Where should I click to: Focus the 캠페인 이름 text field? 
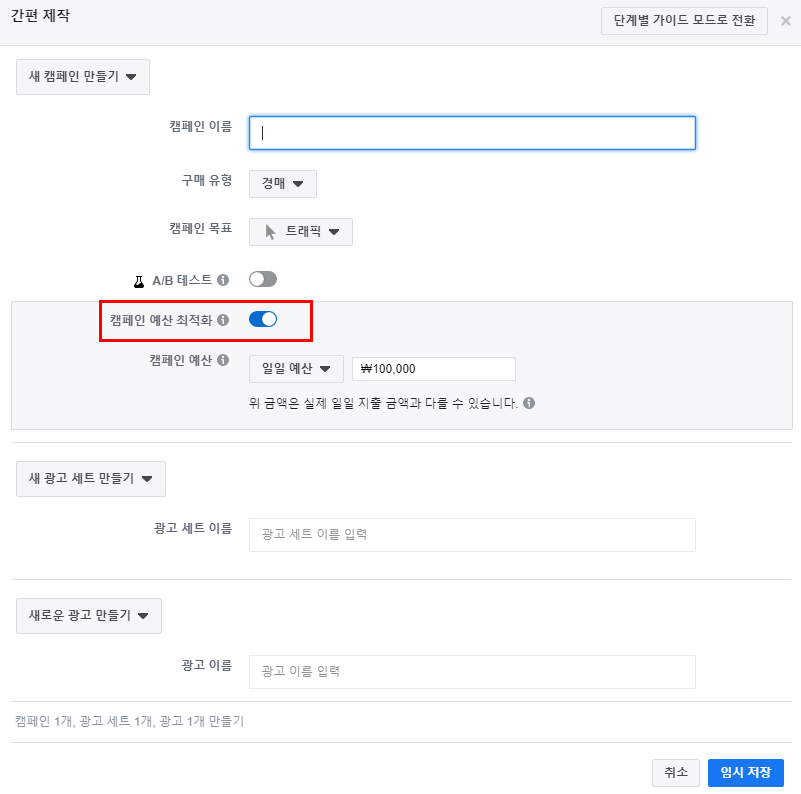pos(472,133)
